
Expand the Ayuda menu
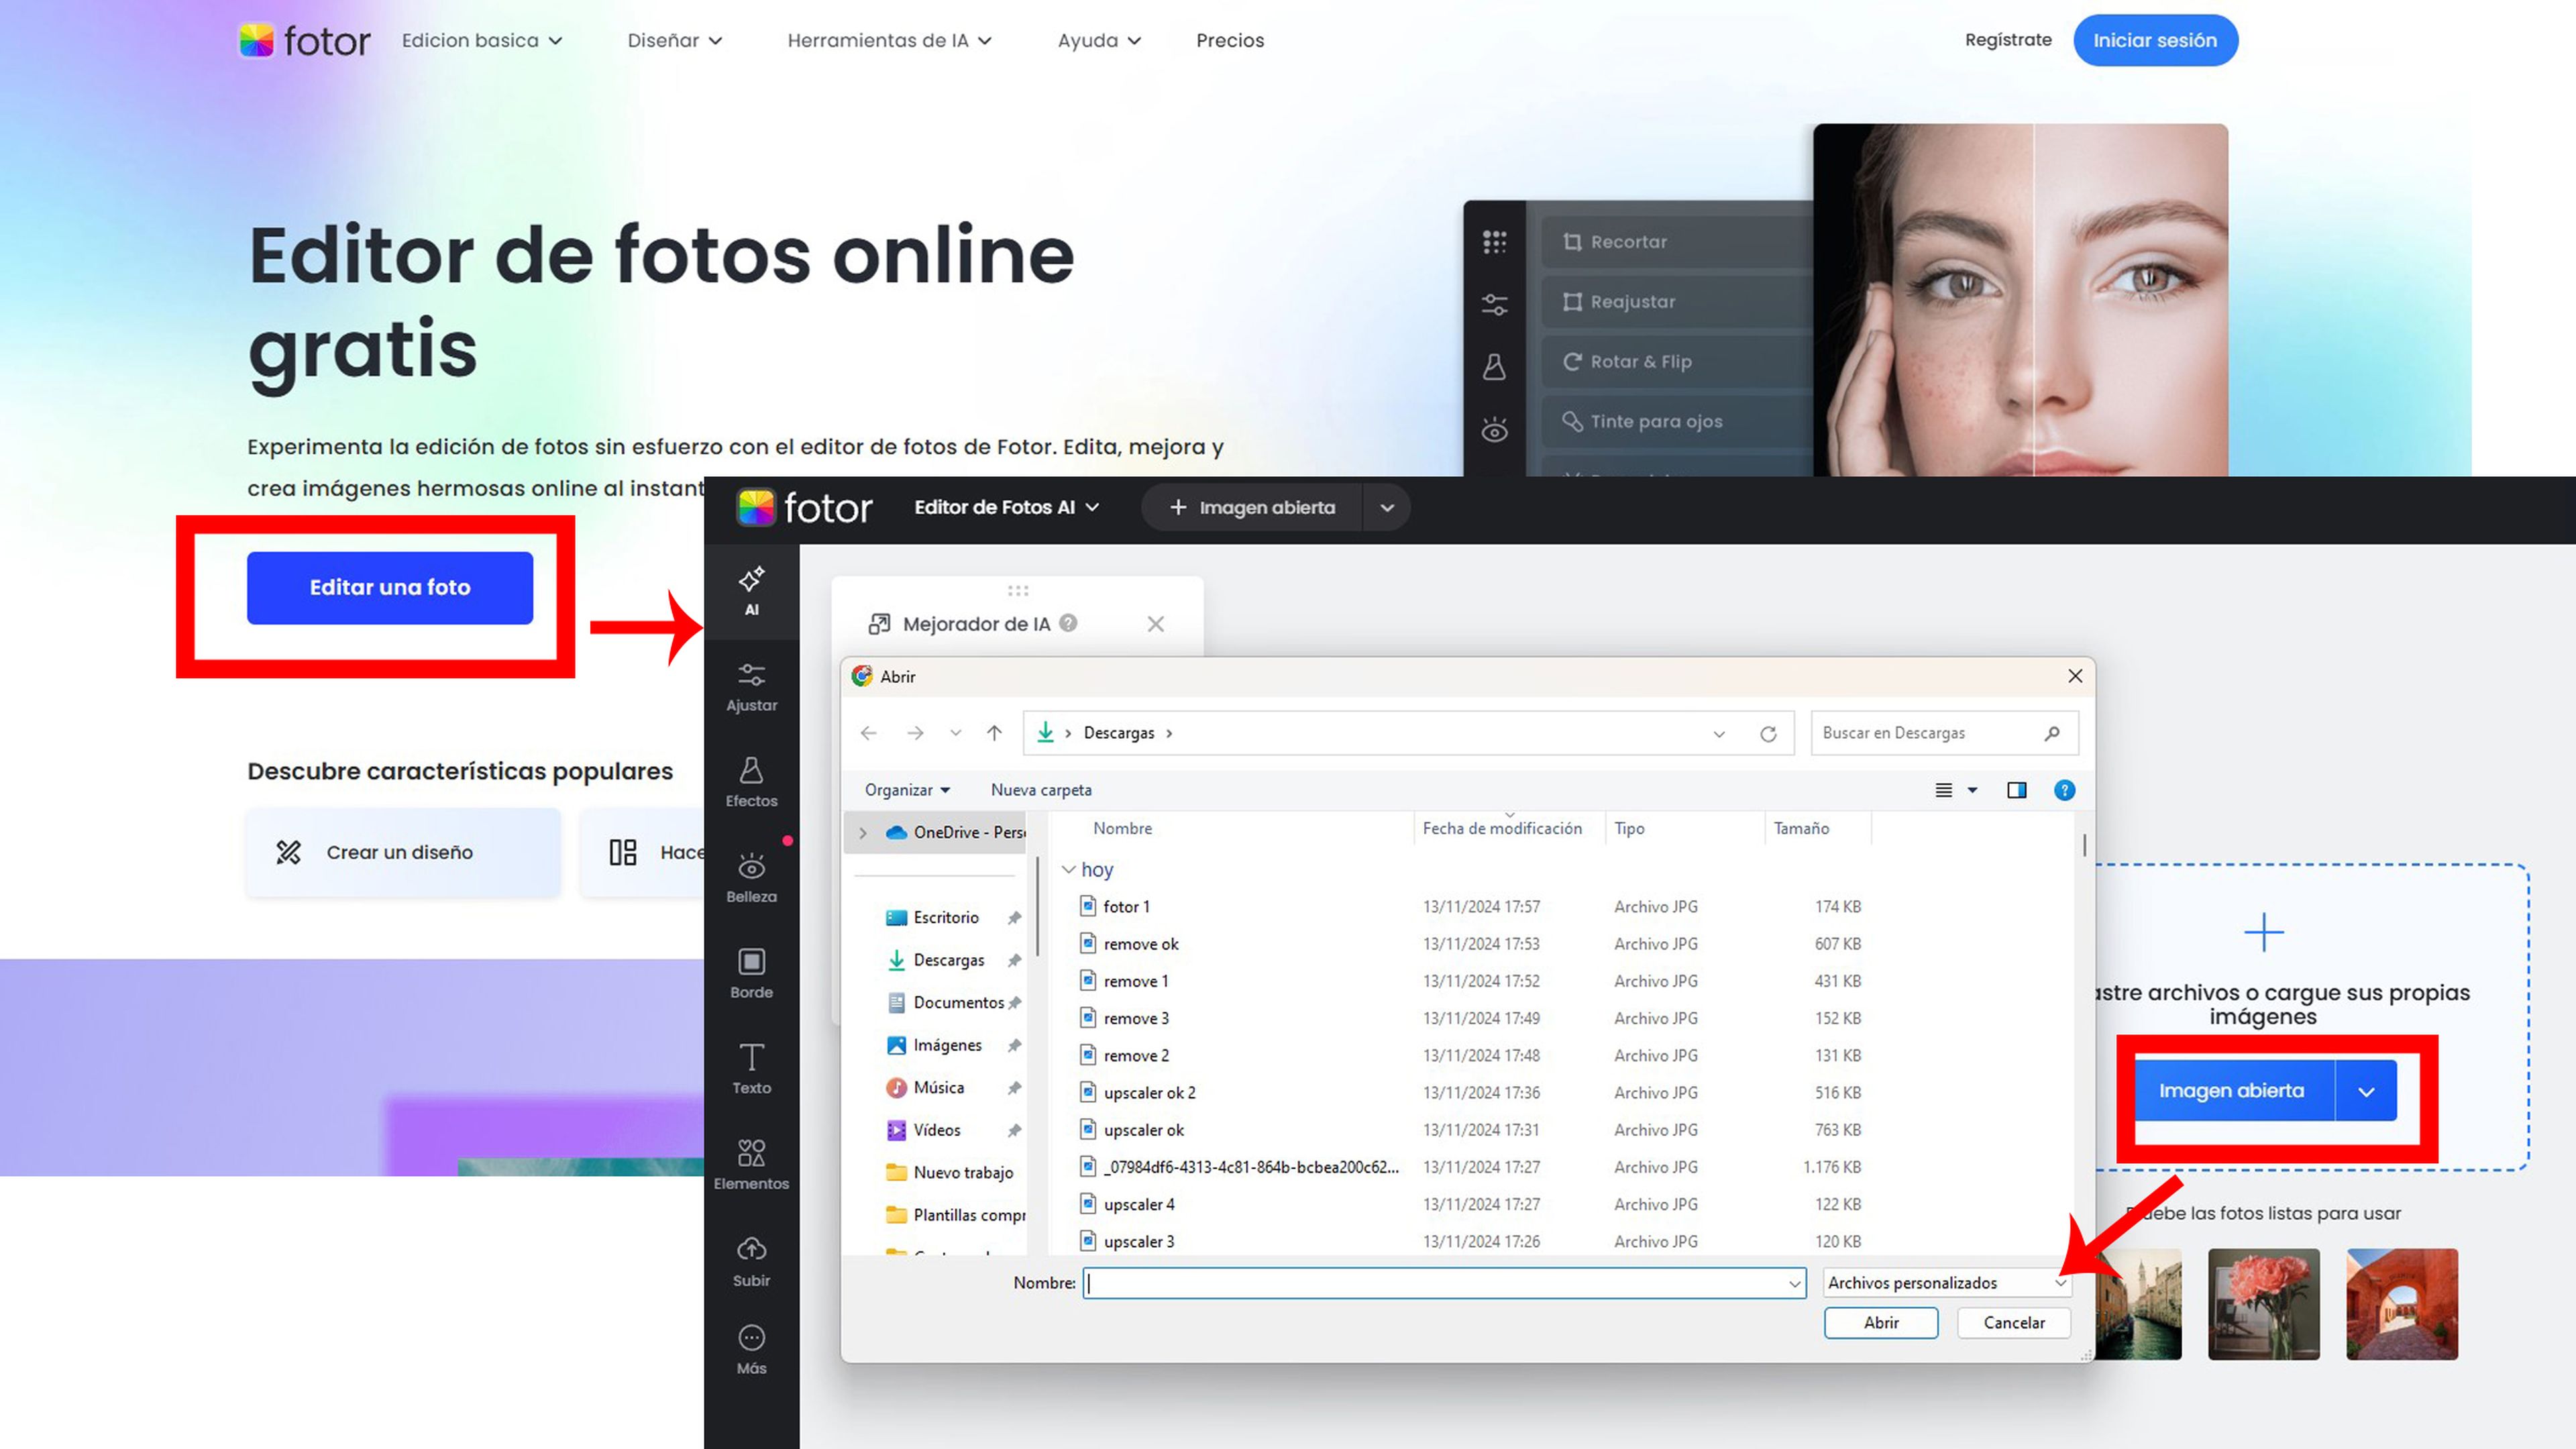[x=1099, y=41]
